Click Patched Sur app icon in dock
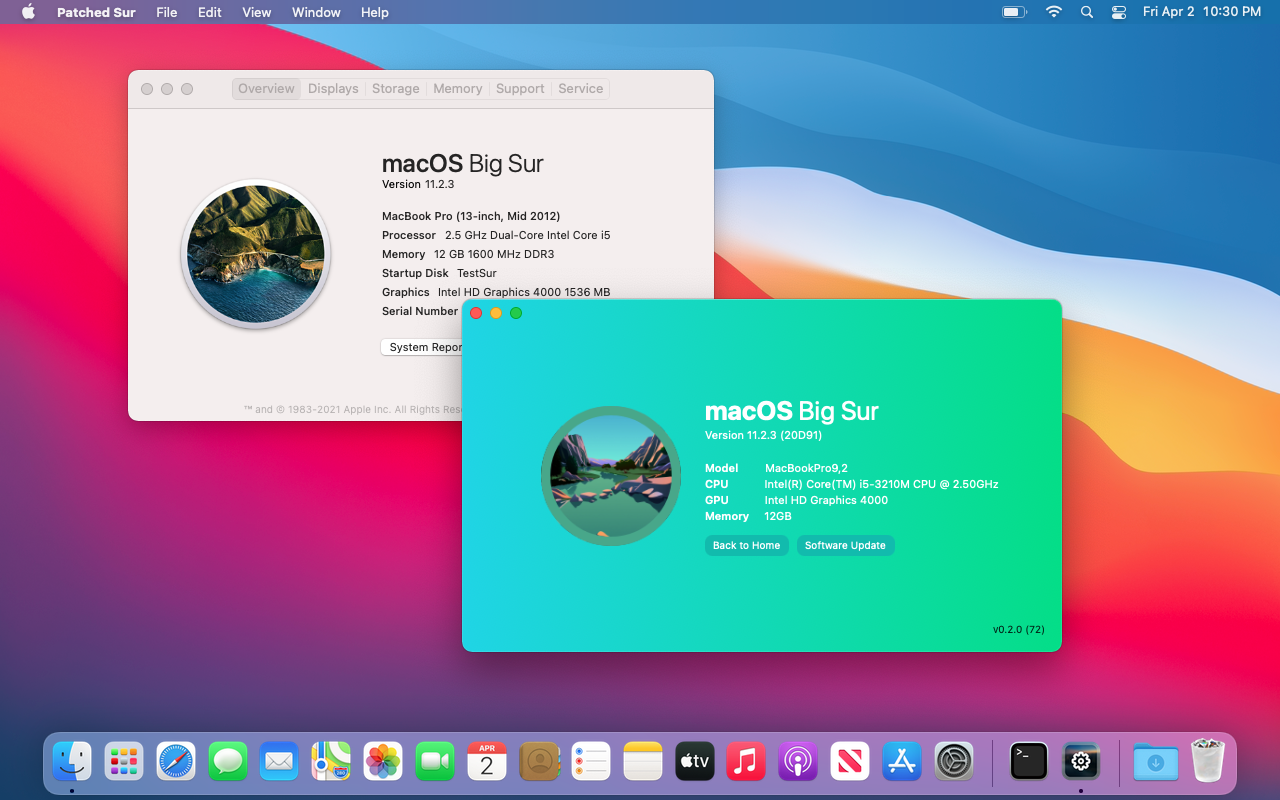 click(1081, 762)
